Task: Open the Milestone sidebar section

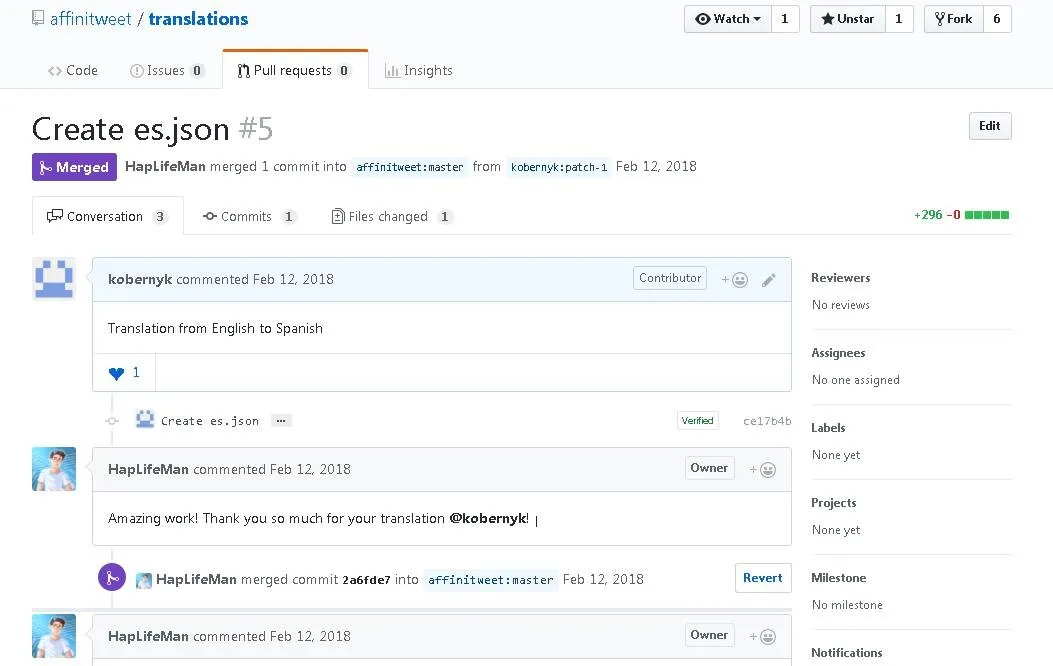Action: tap(839, 578)
